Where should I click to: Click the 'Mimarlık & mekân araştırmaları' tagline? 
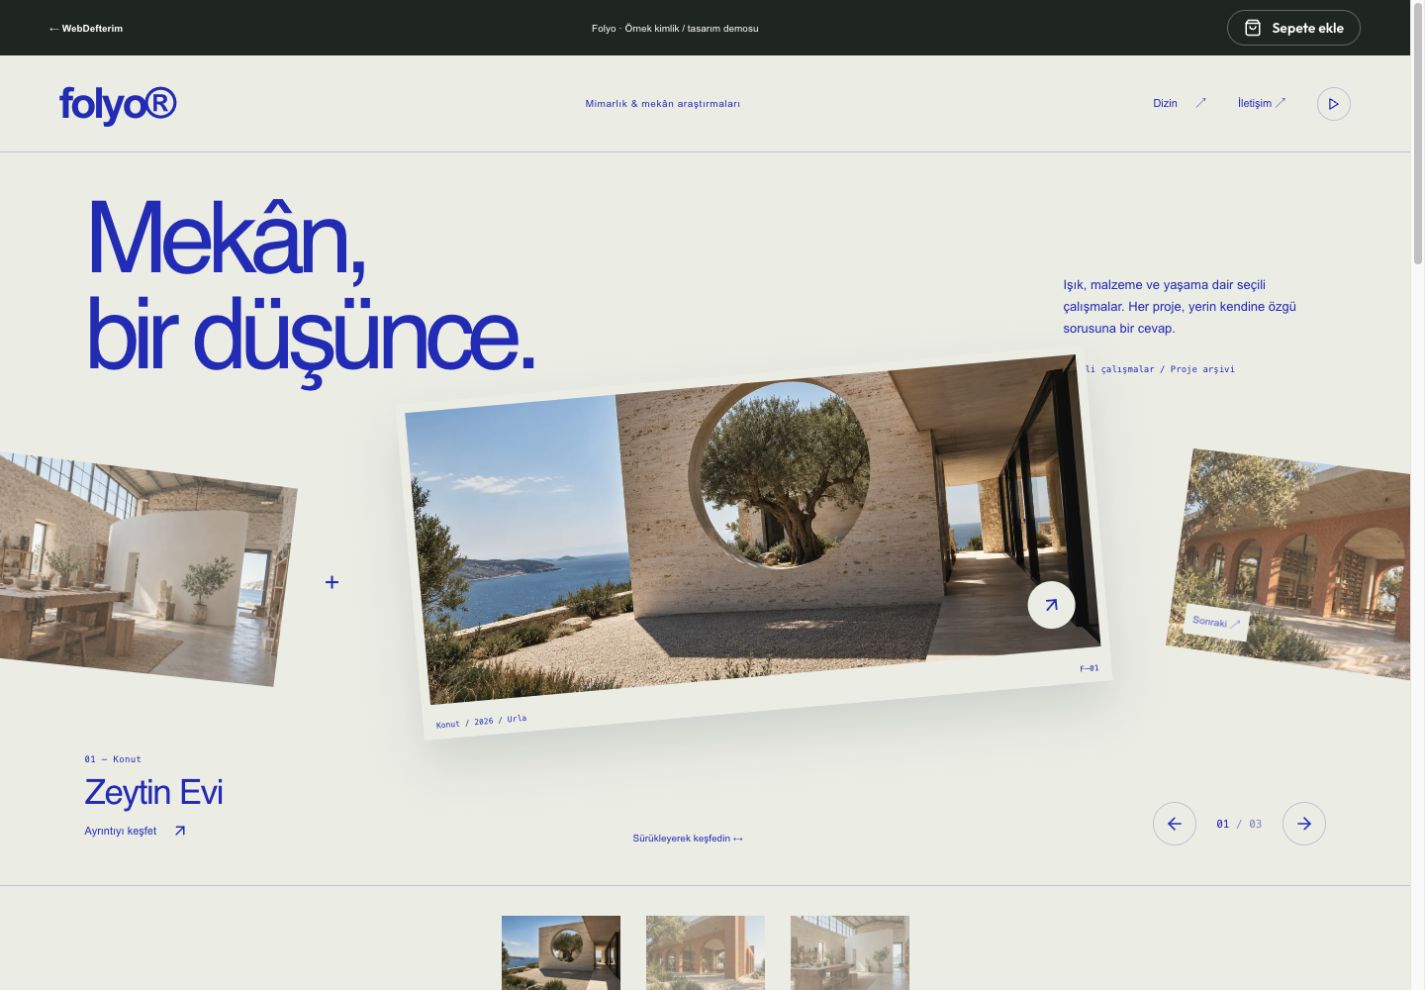[x=663, y=104]
